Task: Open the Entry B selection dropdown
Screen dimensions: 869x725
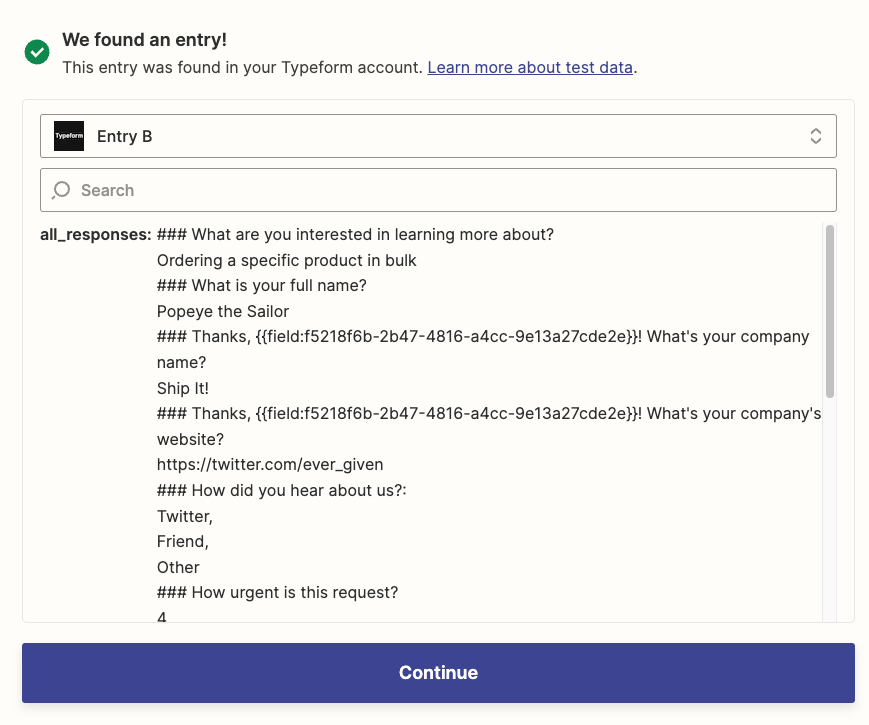Action: (438, 136)
